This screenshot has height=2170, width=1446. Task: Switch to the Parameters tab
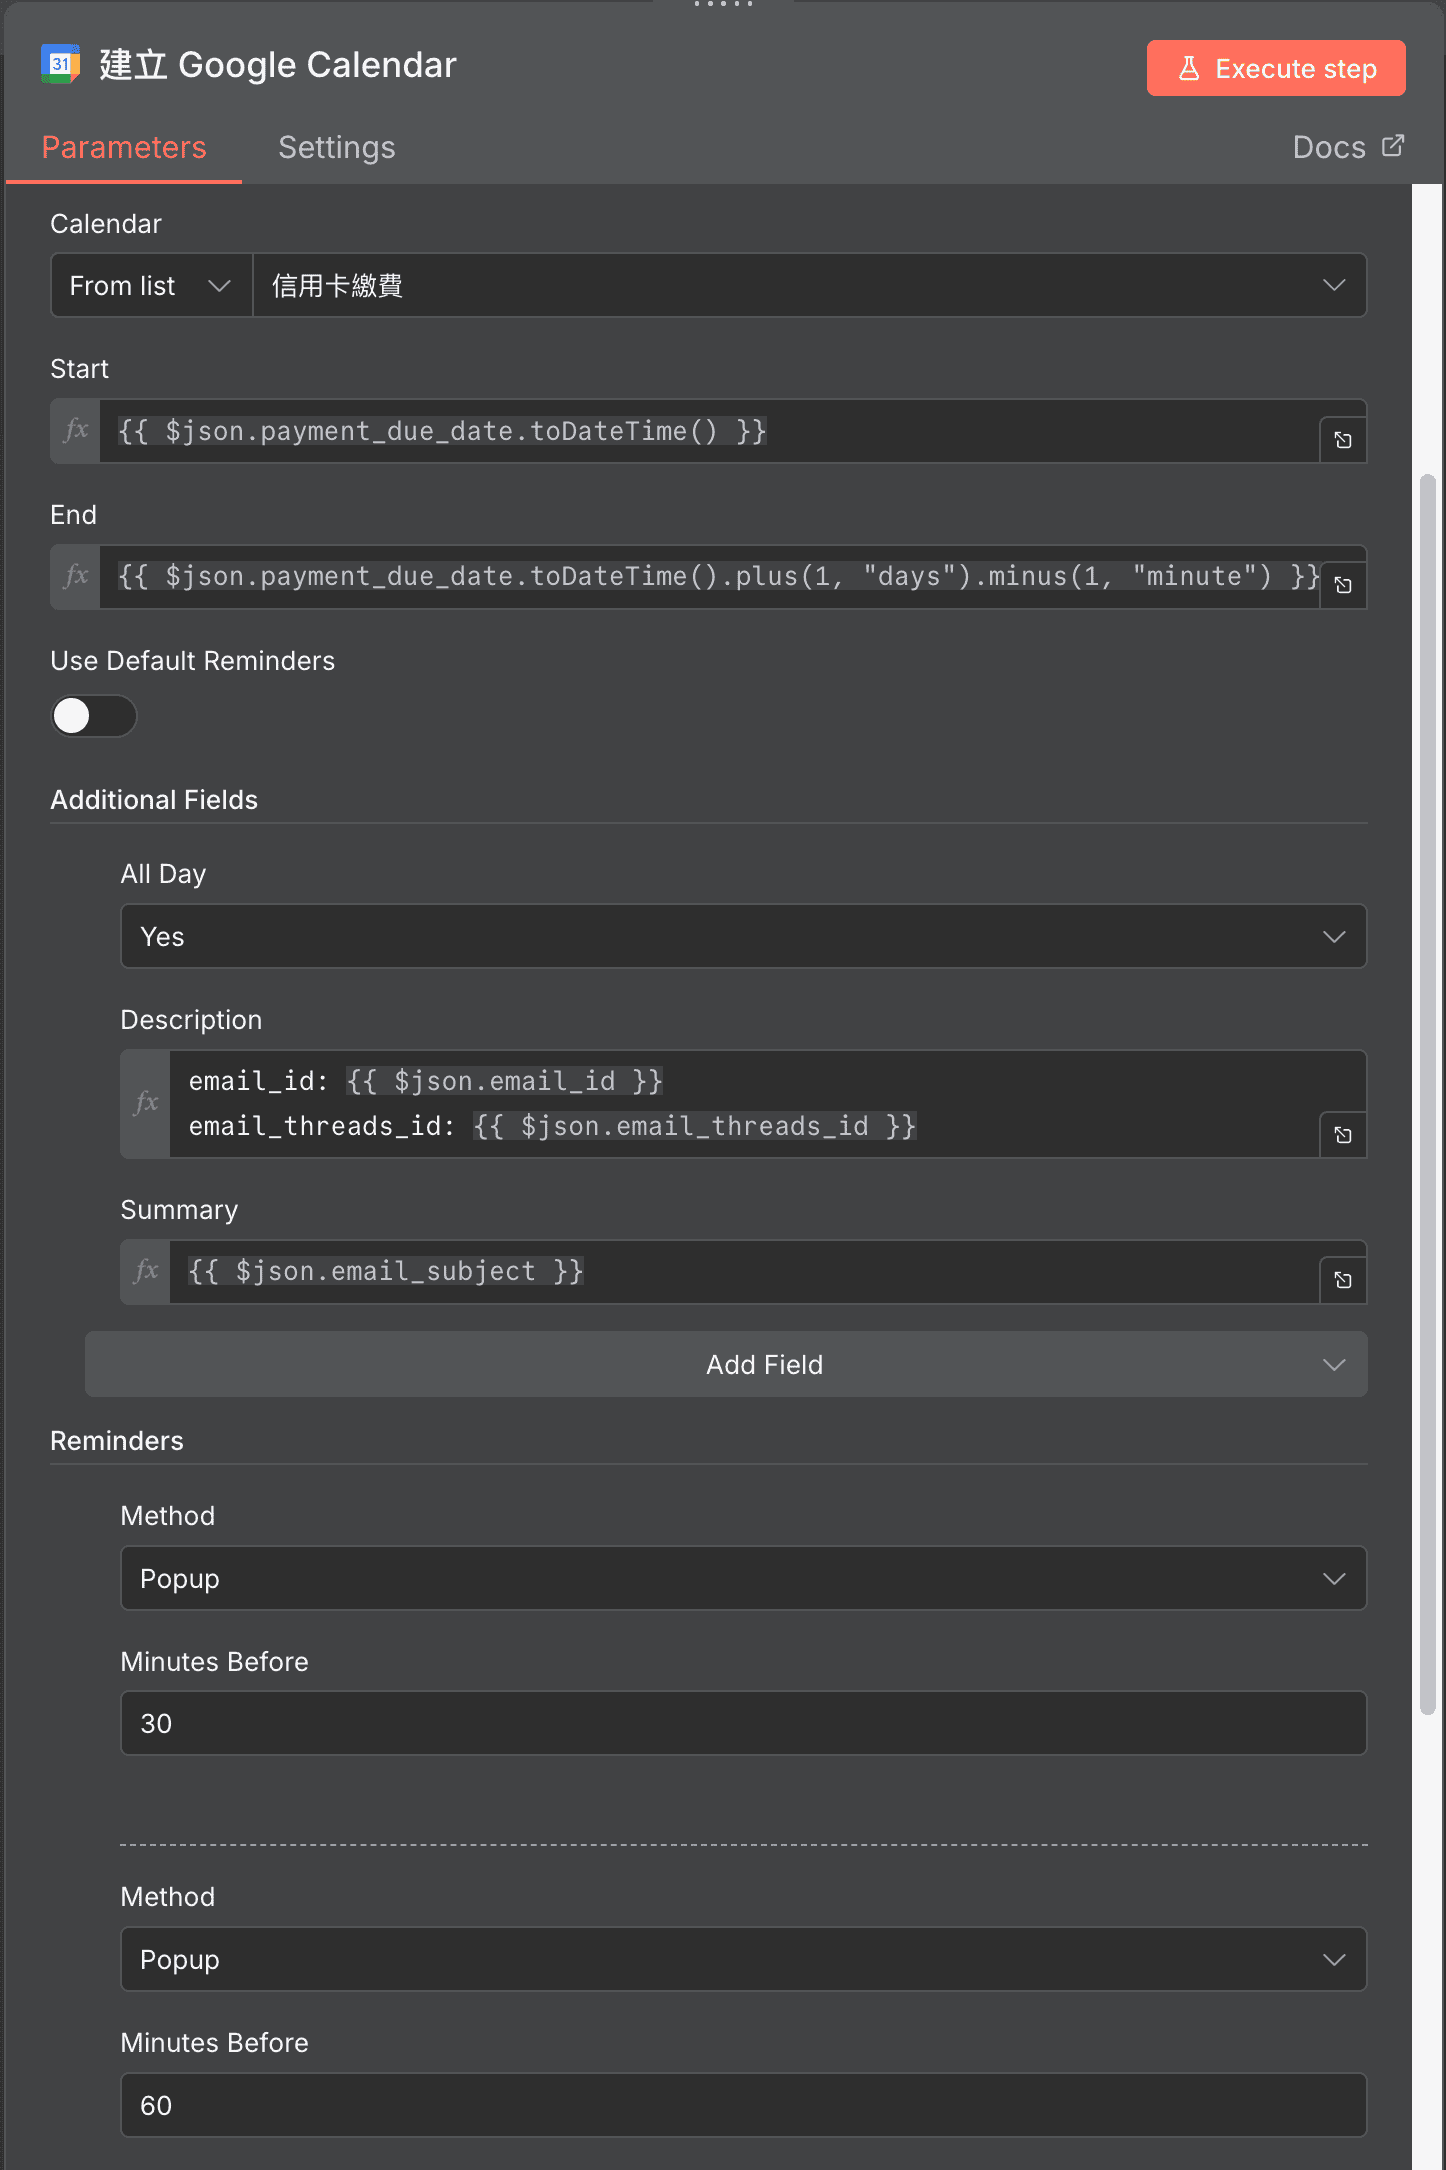(124, 147)
